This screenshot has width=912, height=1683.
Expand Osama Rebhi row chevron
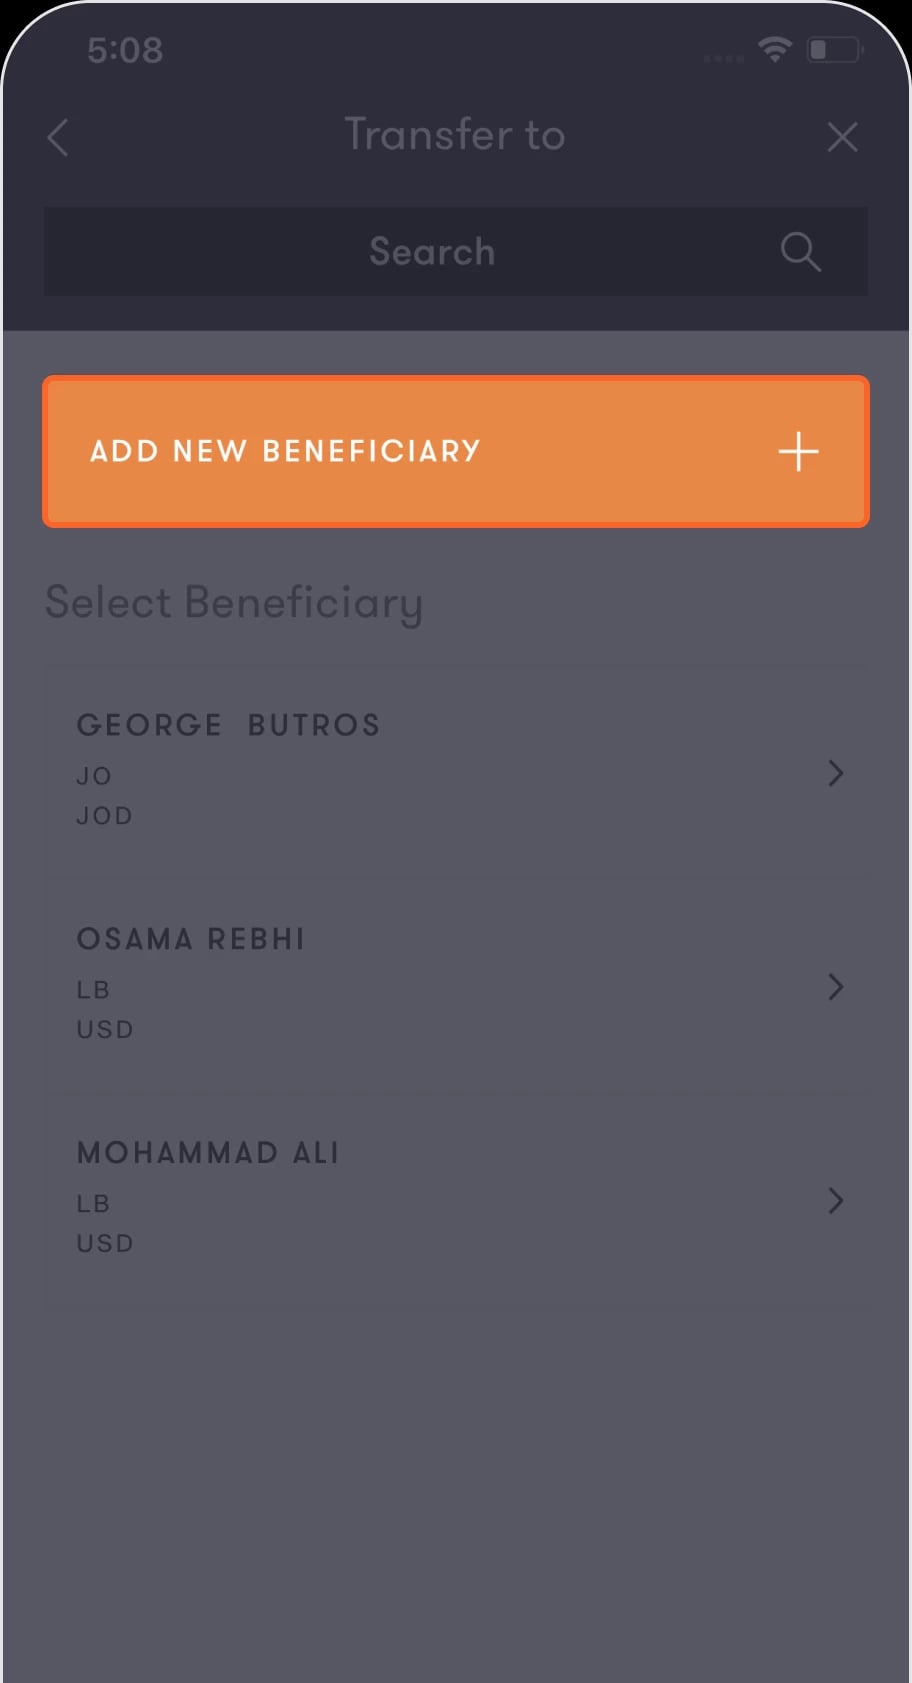[836, 987]
